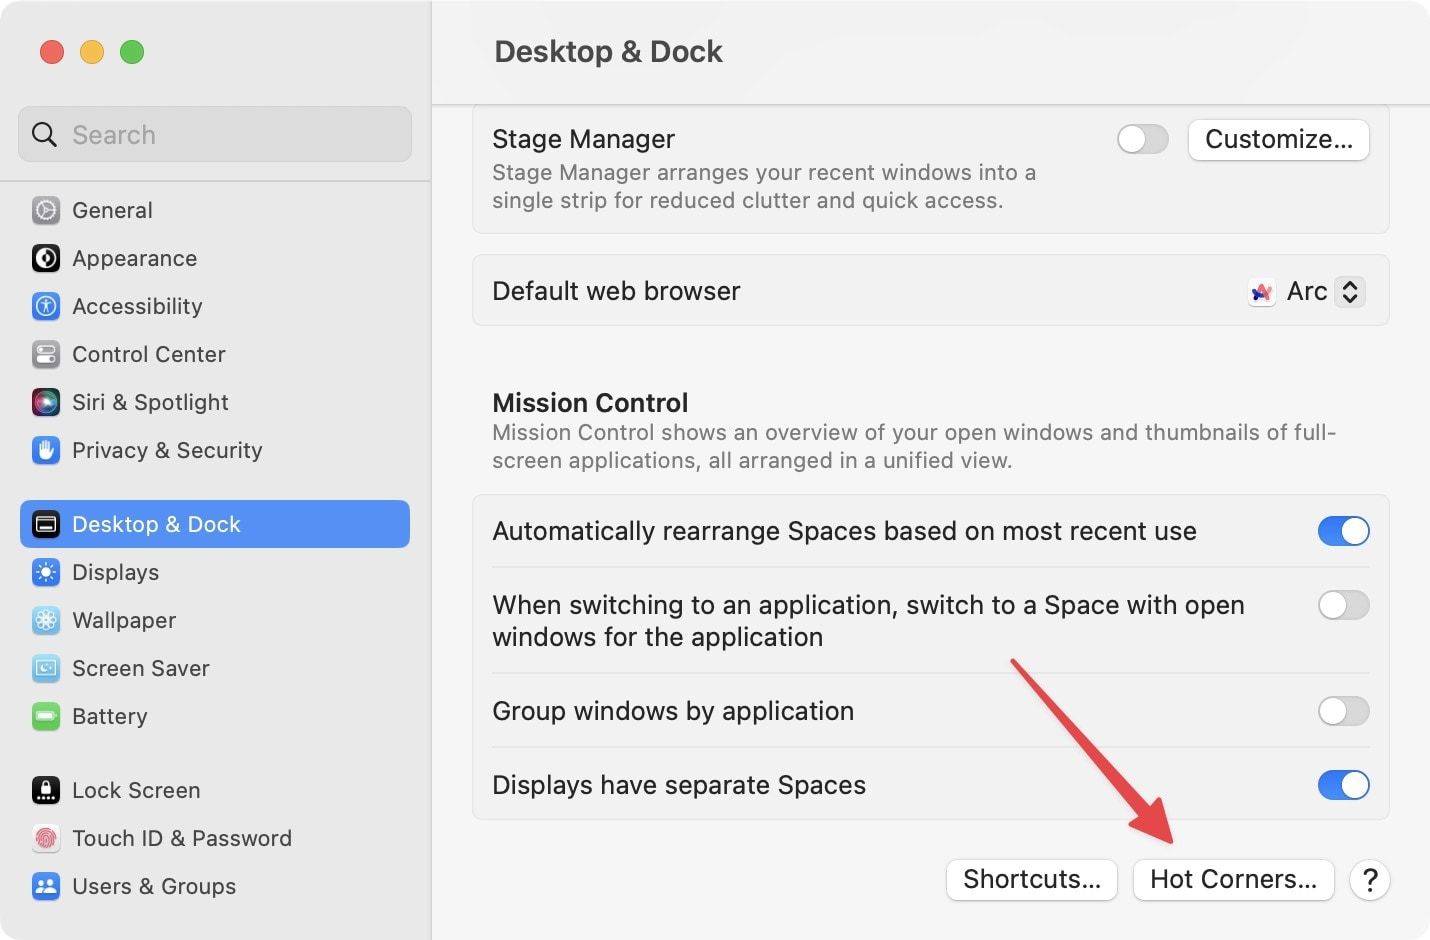Open Accessibility via its sidebar icon
This screenshot has width=1430, height=940.
(46, 306)
